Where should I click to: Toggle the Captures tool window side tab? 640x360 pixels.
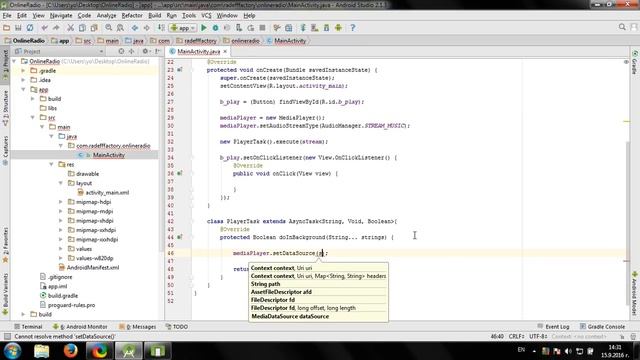(5, 150)
